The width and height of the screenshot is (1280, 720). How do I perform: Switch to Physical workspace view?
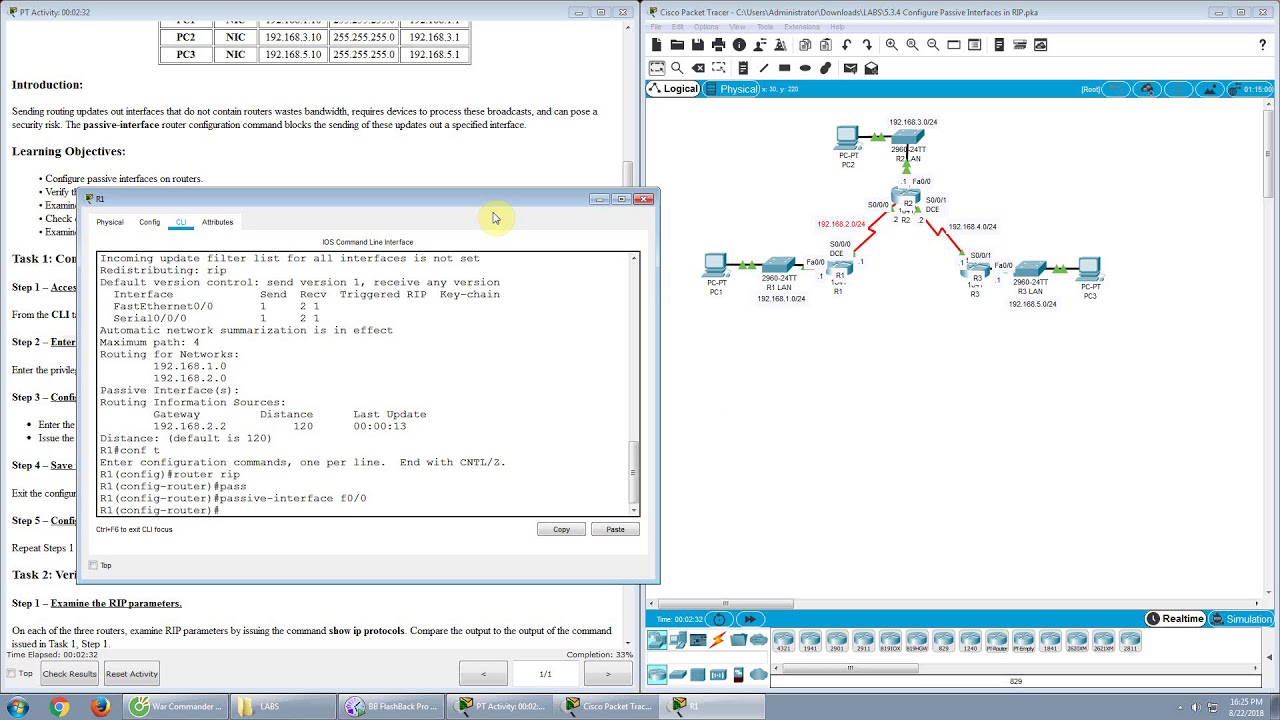click(x=732, y=89)
